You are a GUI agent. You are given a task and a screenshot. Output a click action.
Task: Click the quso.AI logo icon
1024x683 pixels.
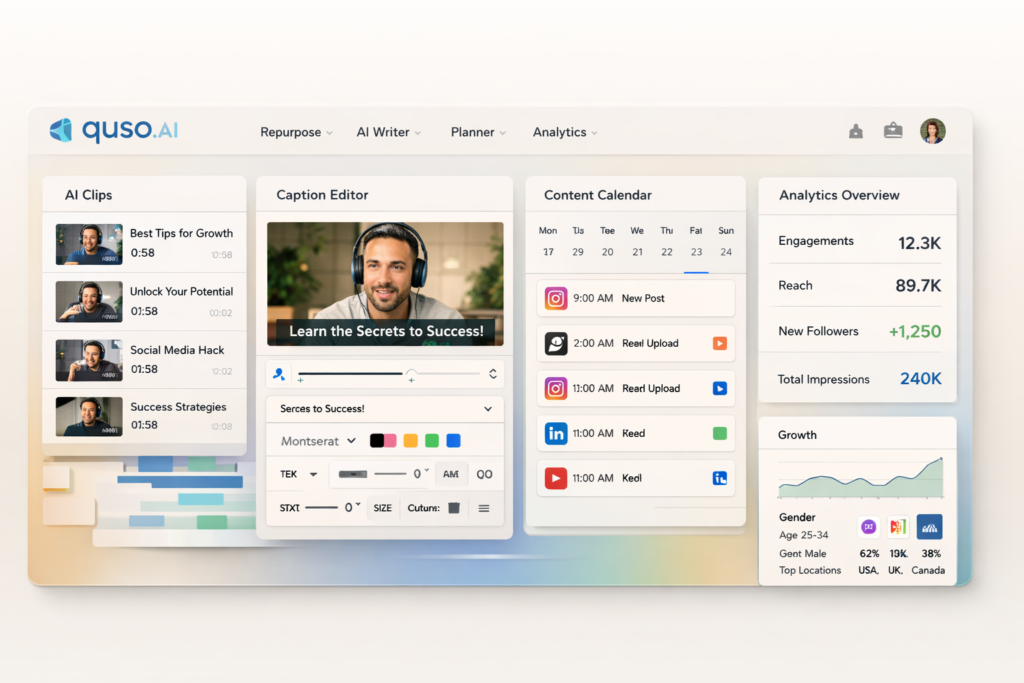point(60,131)
